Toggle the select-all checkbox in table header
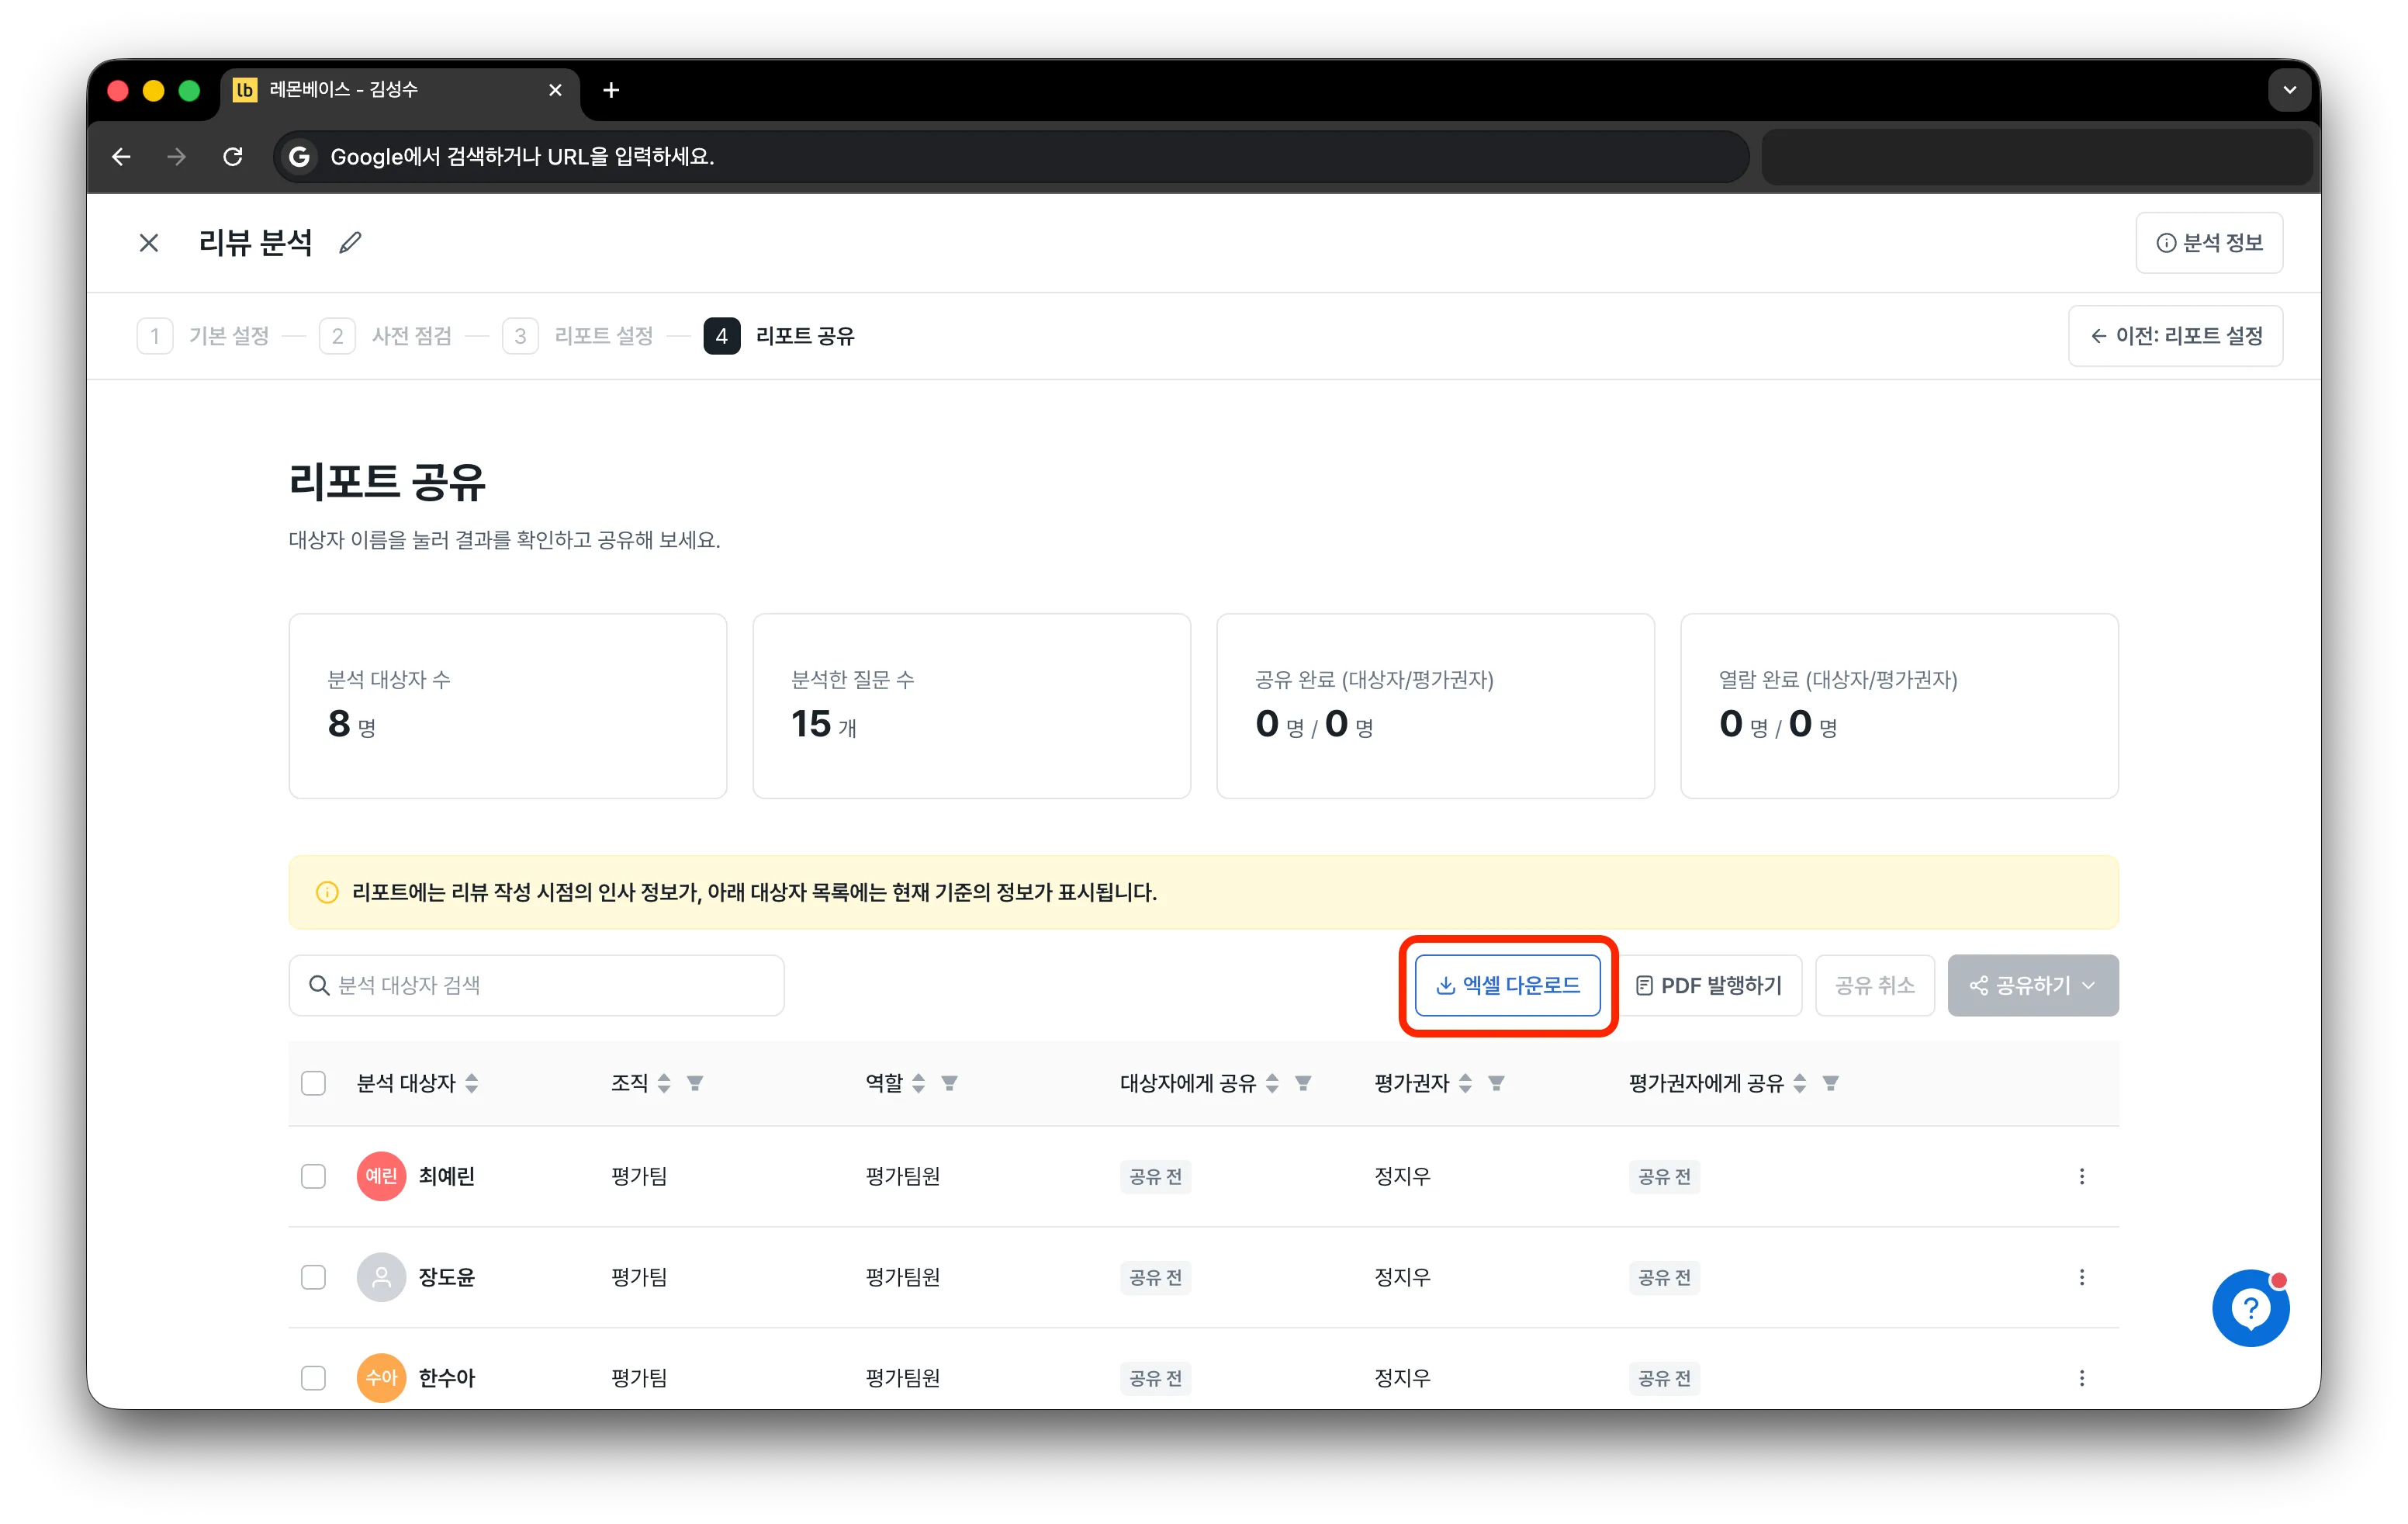This screenshot has width=2408, height=1524. pyautogui.click(x=314, y=1083)
